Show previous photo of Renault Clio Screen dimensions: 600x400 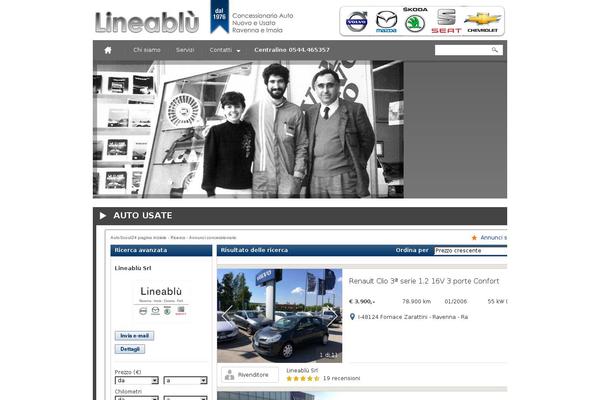coord(227,316)
